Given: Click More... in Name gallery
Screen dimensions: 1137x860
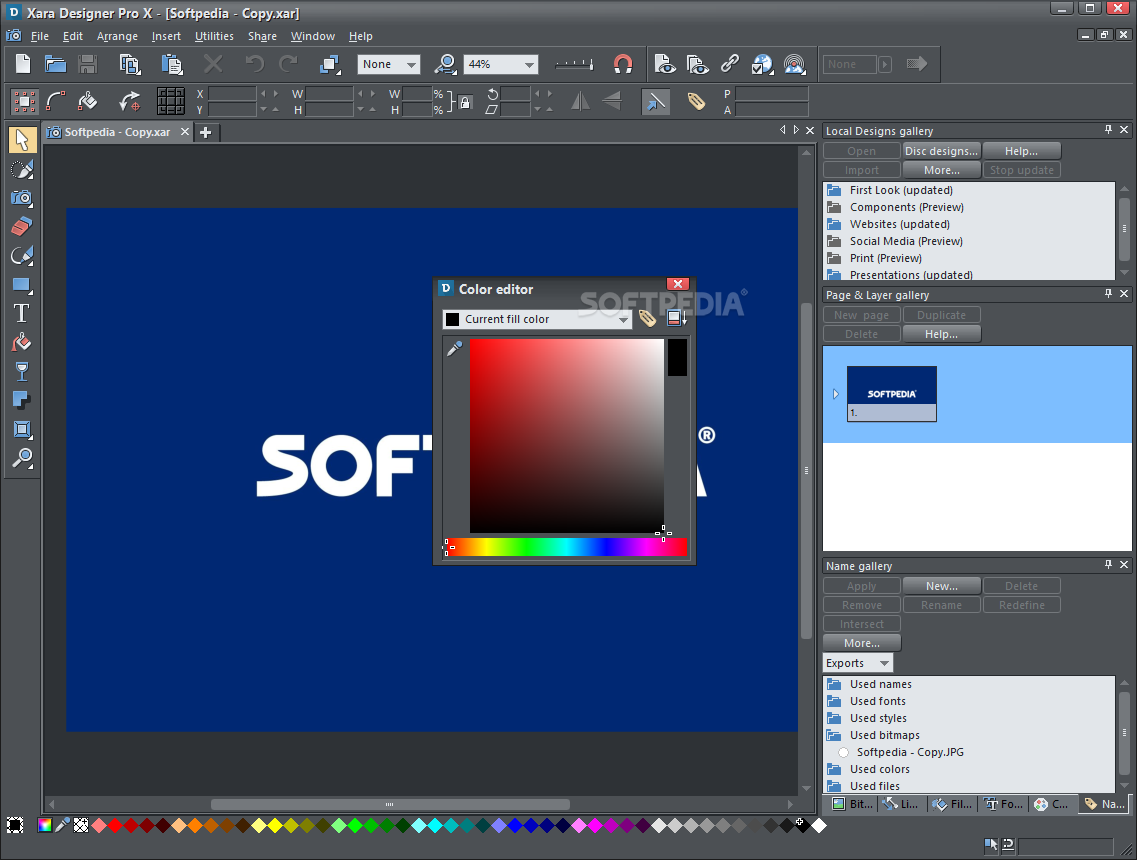Looking at the screenshot, I should pyautogui.click(x=861, y=642).
